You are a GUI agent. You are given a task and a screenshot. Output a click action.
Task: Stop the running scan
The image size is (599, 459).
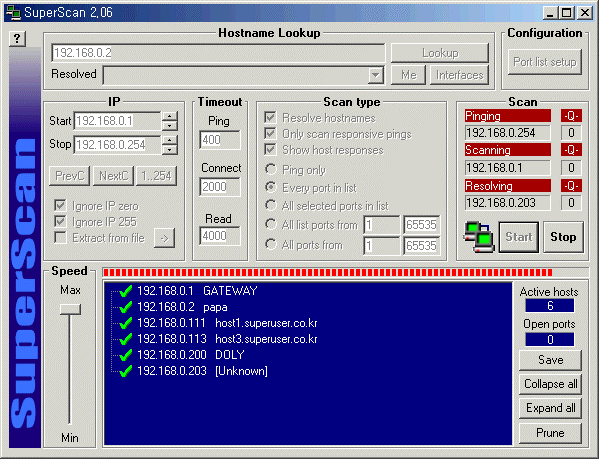(x=563, y=237)
